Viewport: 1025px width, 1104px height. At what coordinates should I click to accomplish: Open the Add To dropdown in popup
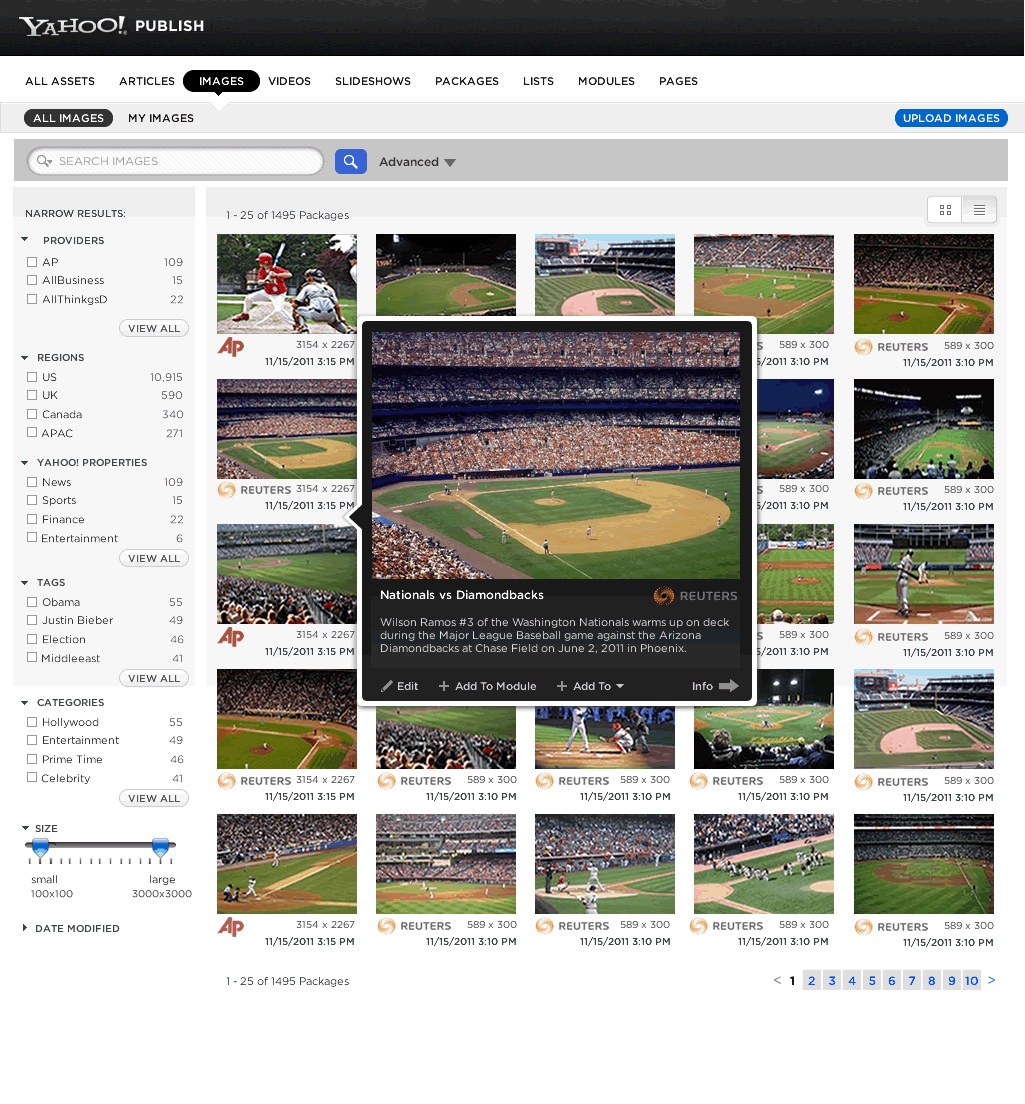(x=590, y=686)
